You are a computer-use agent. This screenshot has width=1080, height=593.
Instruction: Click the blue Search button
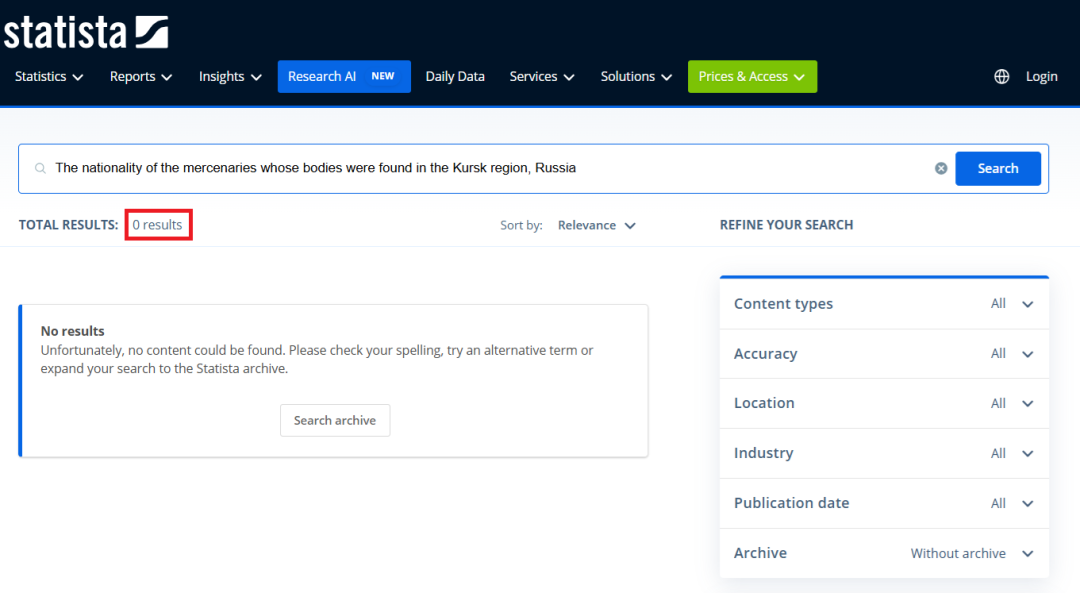997,168
